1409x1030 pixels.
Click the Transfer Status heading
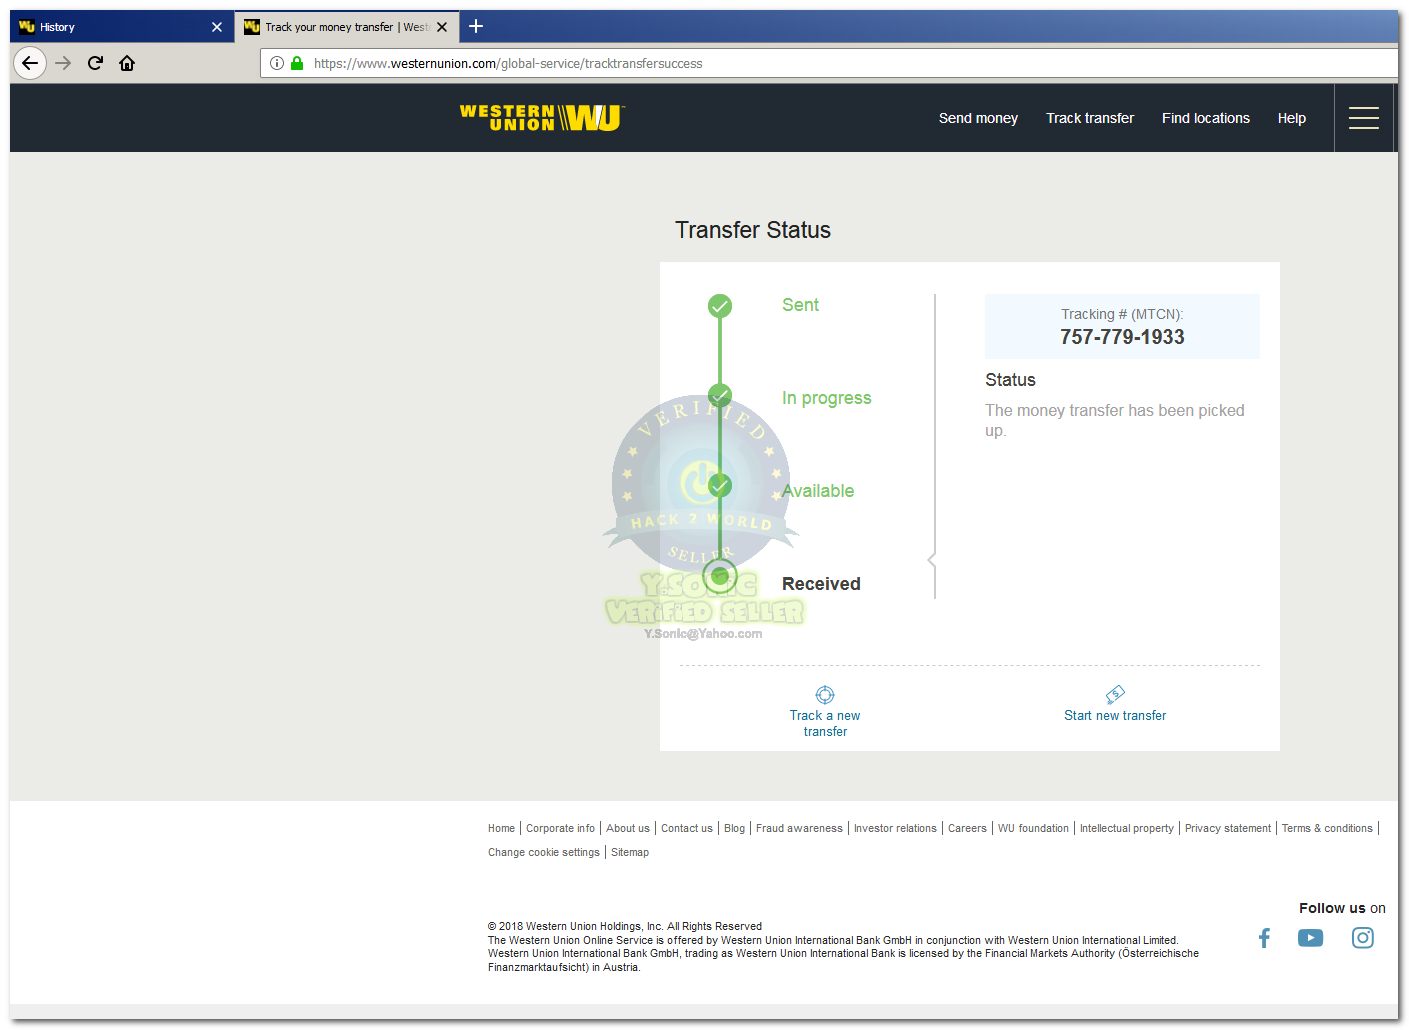[x=753, y=230]
